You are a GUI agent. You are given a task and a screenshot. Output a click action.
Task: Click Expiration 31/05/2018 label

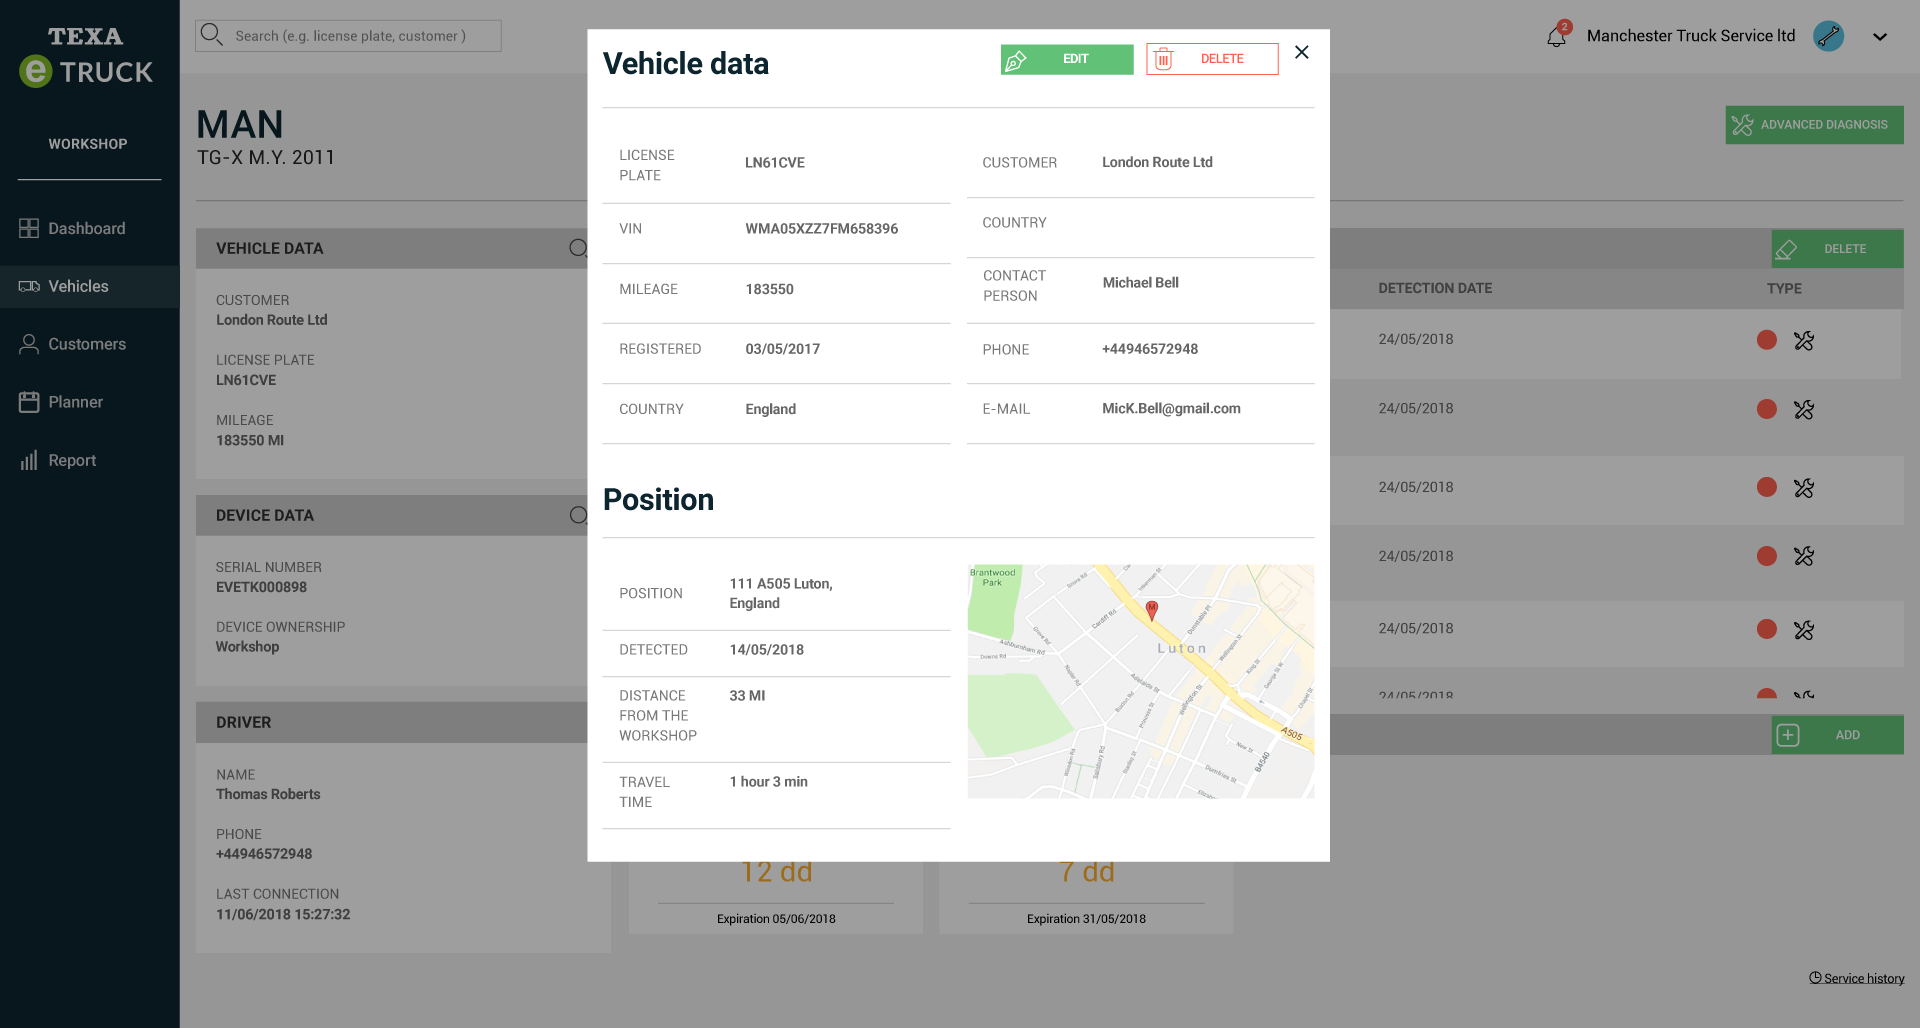1086,919
